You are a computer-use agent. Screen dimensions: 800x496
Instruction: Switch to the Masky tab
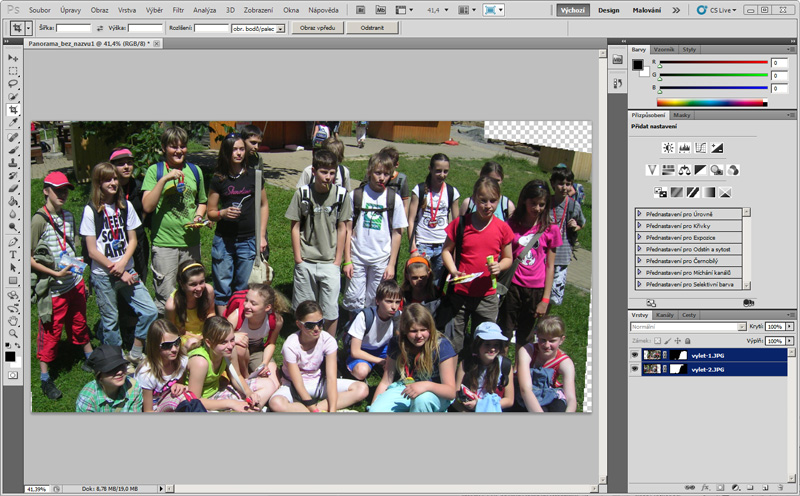(x=682, y=115)
